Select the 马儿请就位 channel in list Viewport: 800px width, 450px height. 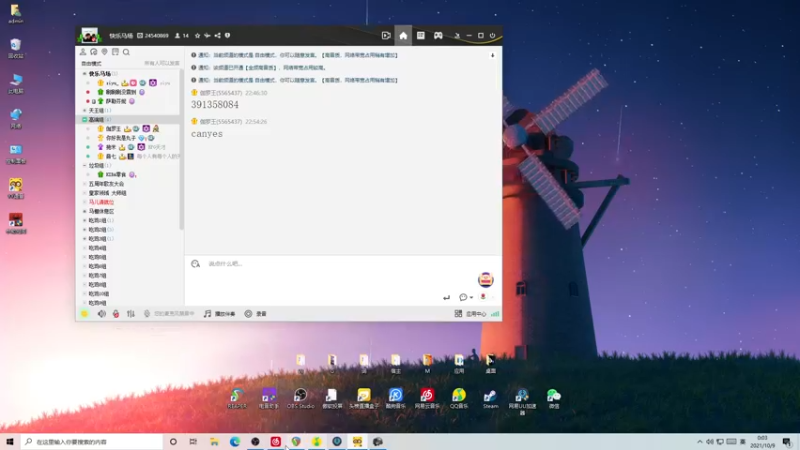click(102, 202)
